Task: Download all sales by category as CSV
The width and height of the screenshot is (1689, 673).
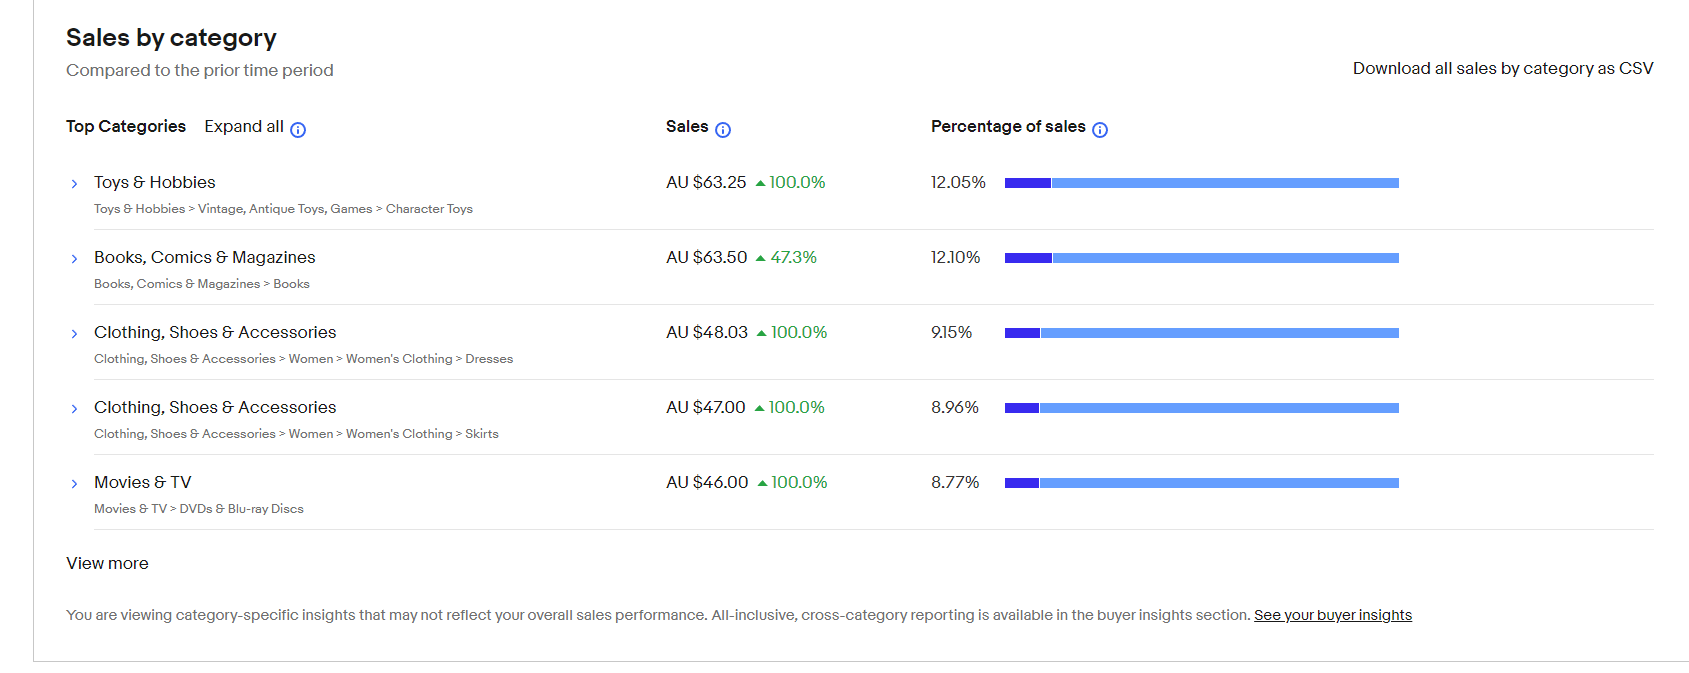Action: (1502, 68)
